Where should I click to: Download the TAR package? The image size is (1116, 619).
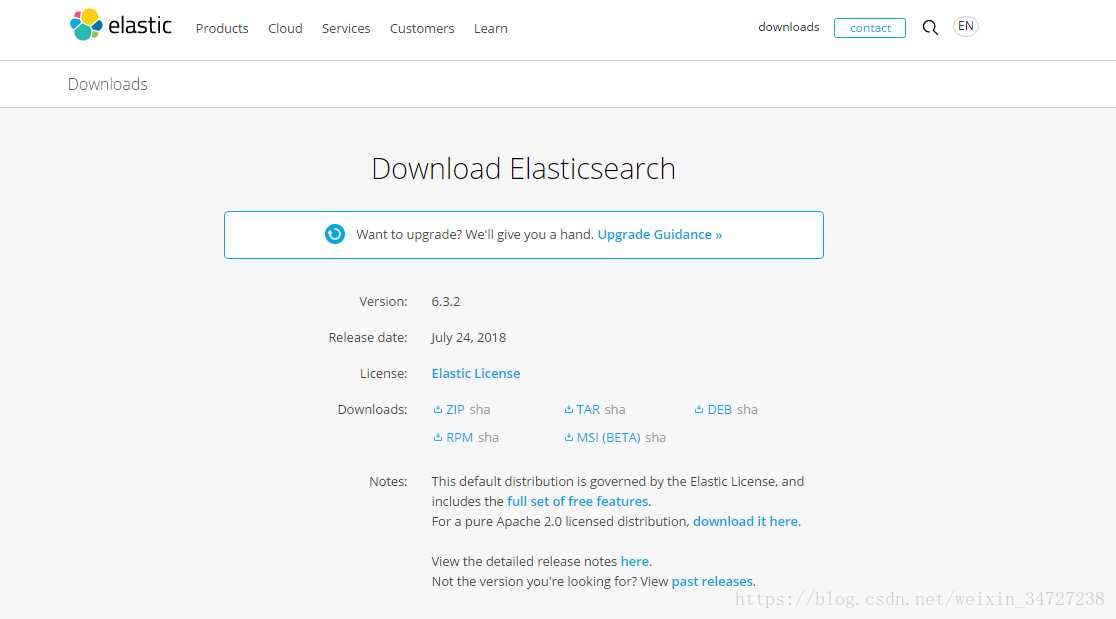click(588, 410)
